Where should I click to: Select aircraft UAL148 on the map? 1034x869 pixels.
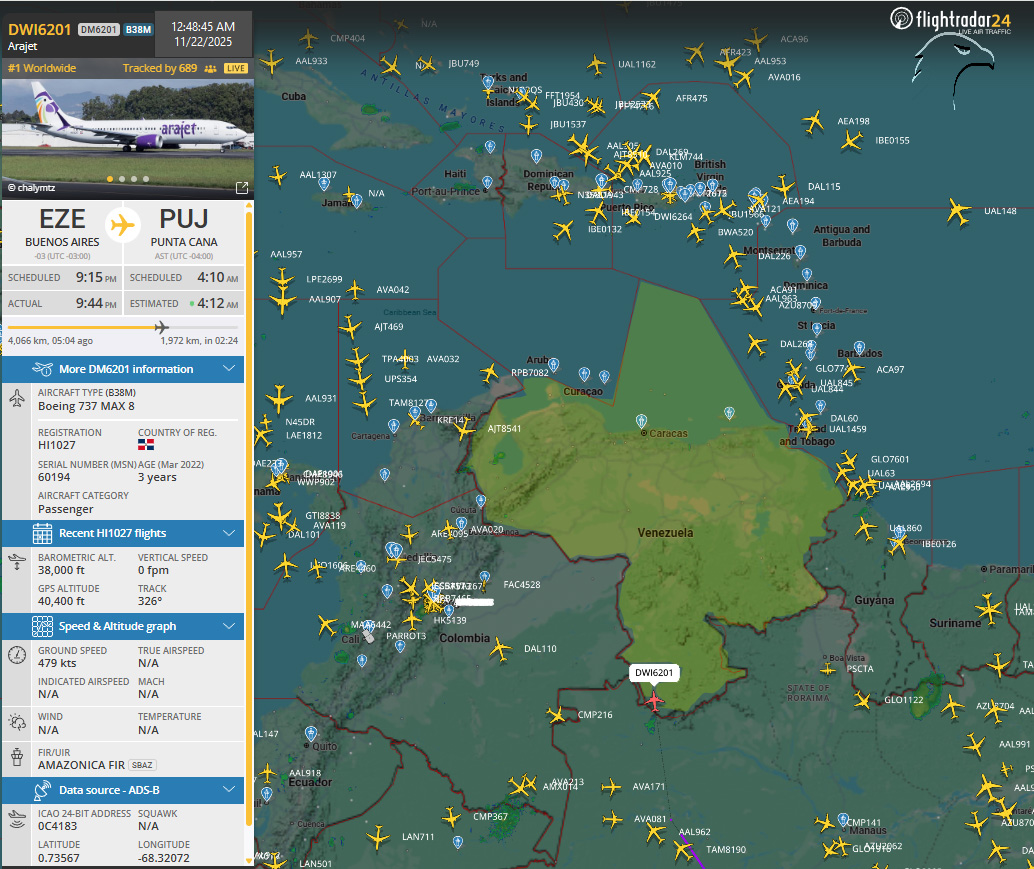pos(958,212)
